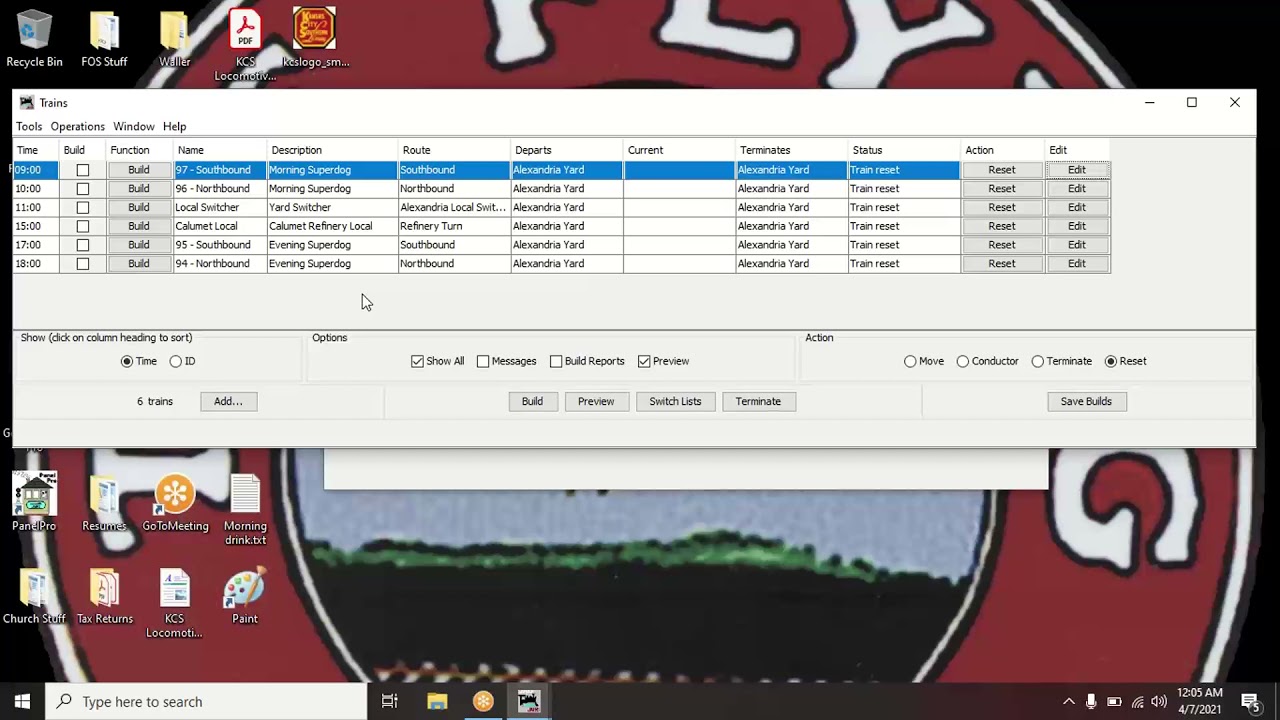Open Morning drink.txt file icon
This screenshot has width=1280, height=720.
(245, 509)
